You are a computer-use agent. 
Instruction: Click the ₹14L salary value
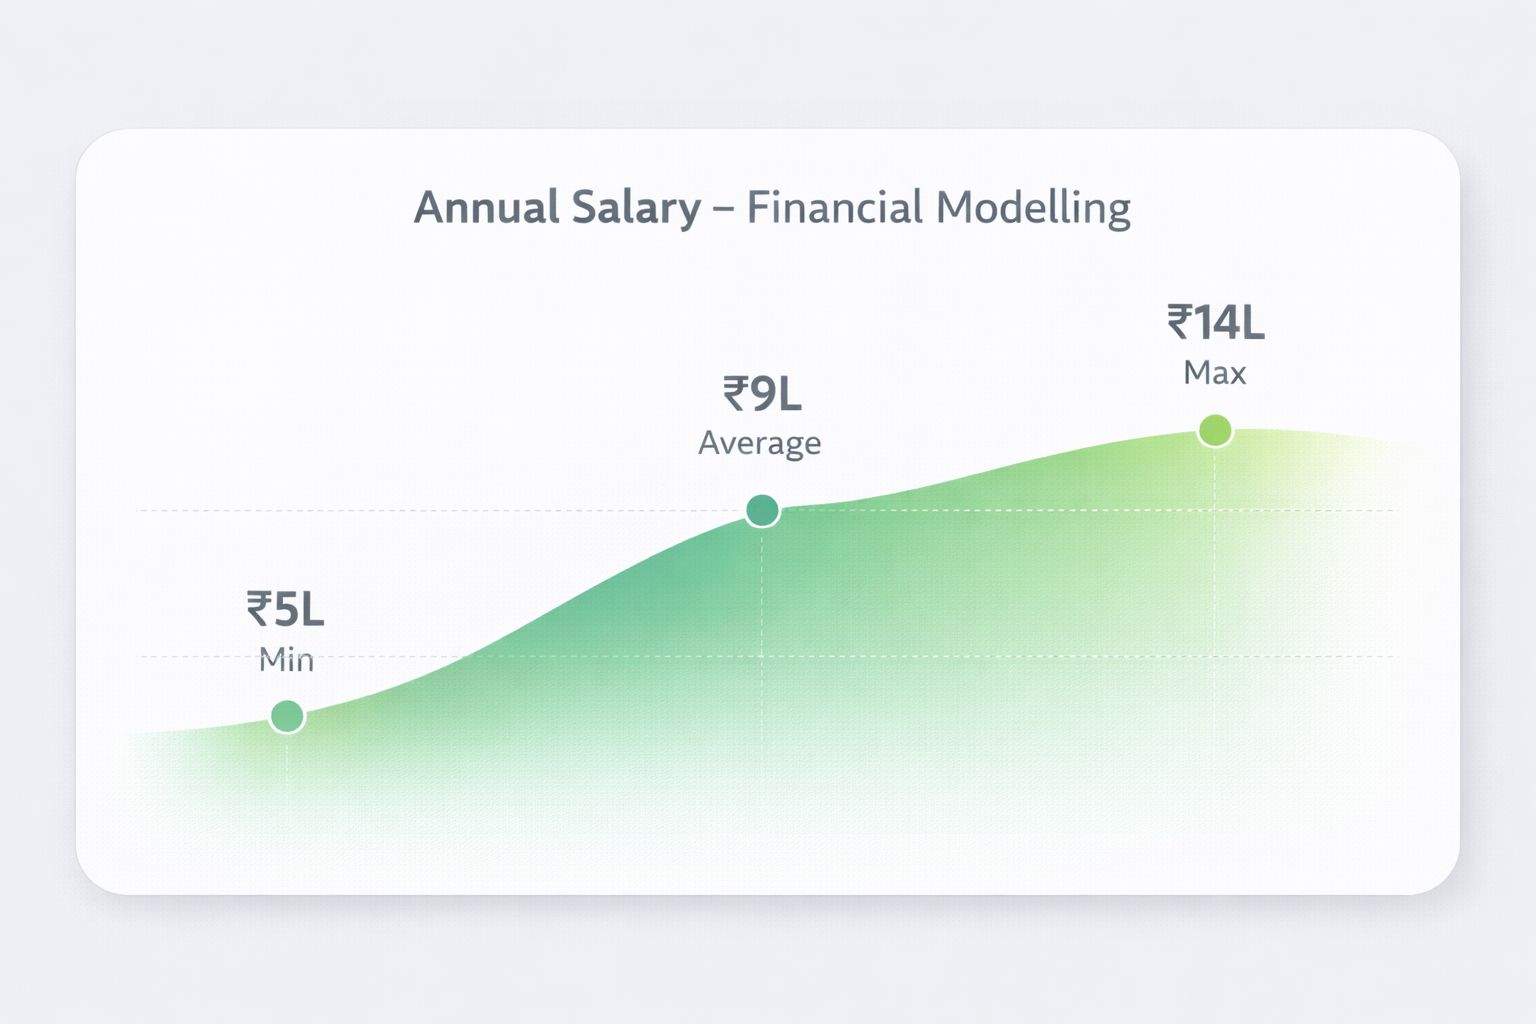1215,323
